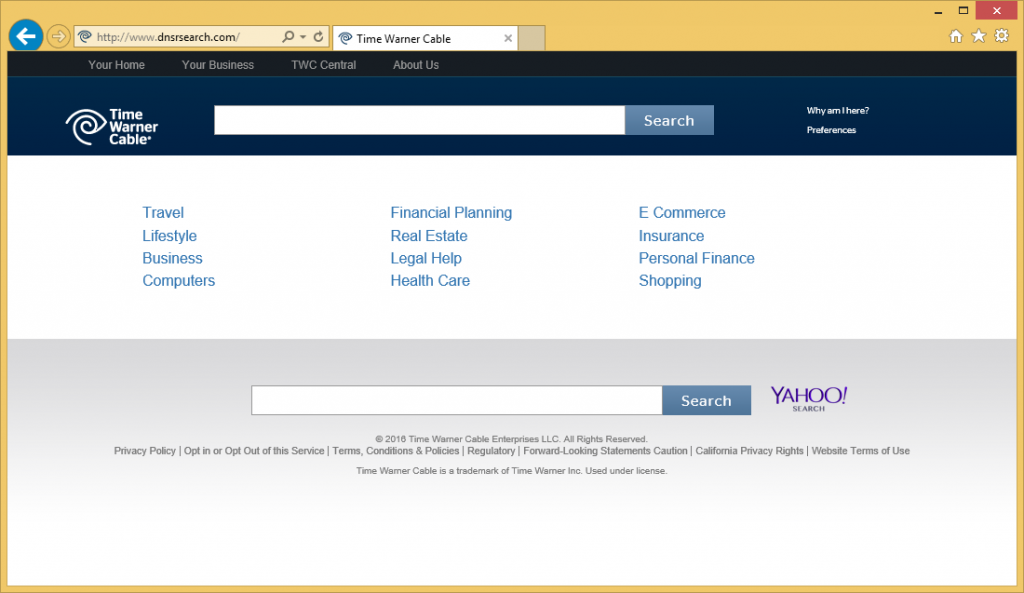Click the Yahoo! Search logo
Viewport: 1024px width, 593px height.
coord(808,398)
